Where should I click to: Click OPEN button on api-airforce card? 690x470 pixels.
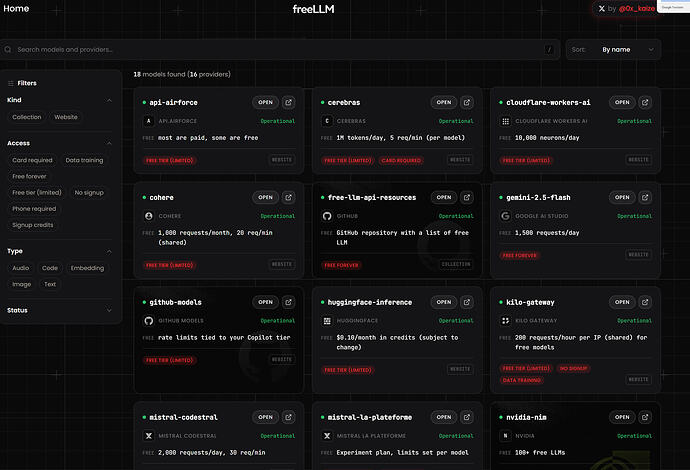265,102
